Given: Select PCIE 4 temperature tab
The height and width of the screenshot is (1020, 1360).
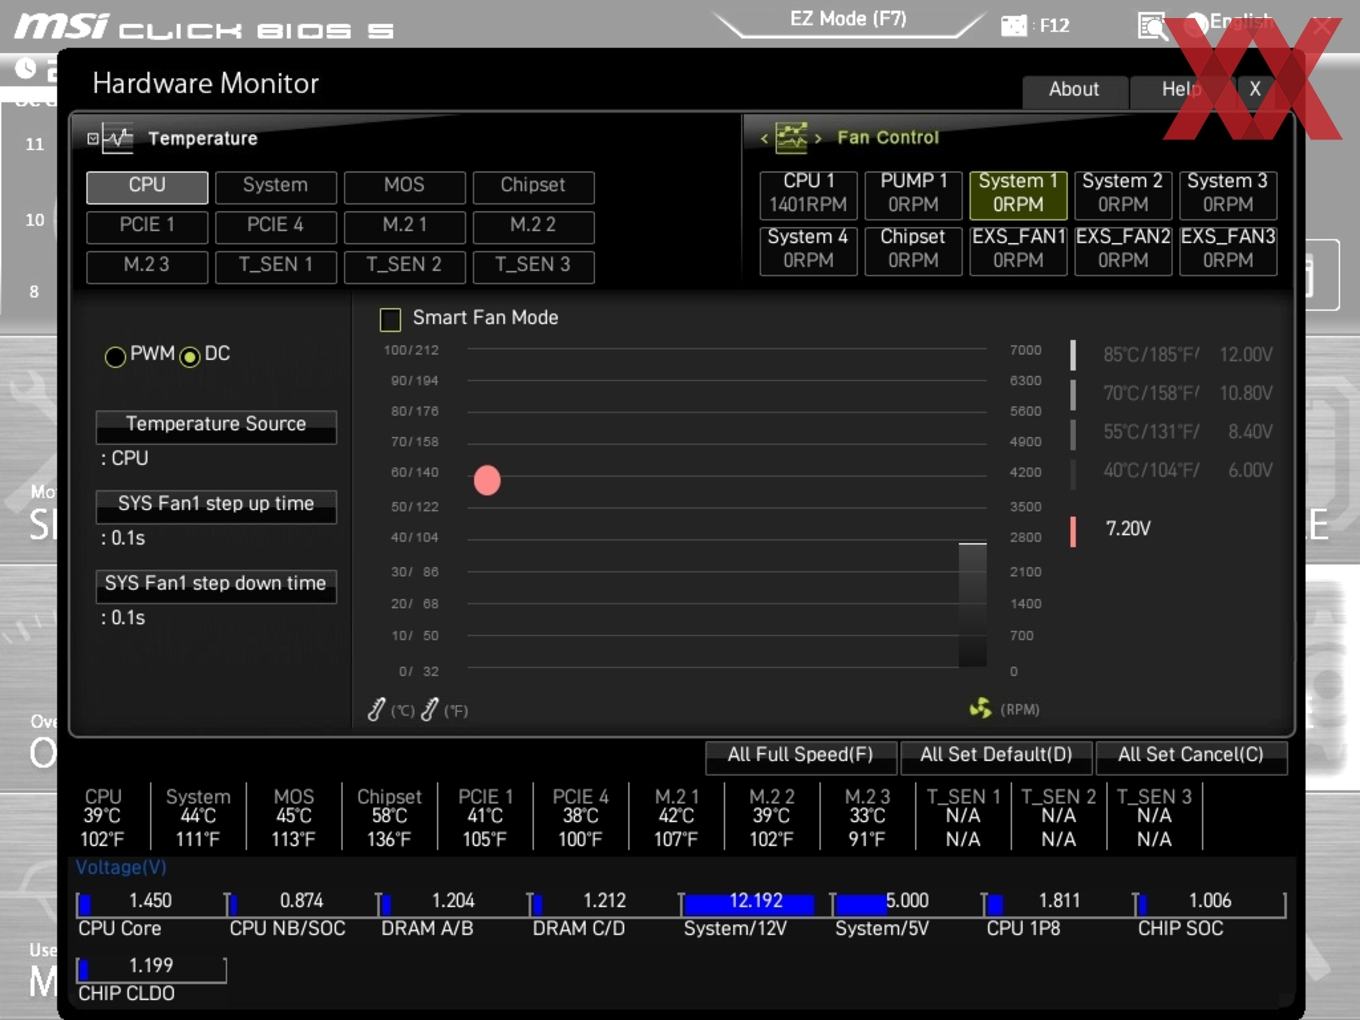Looking at the screenshot, I should coord(275,226).
